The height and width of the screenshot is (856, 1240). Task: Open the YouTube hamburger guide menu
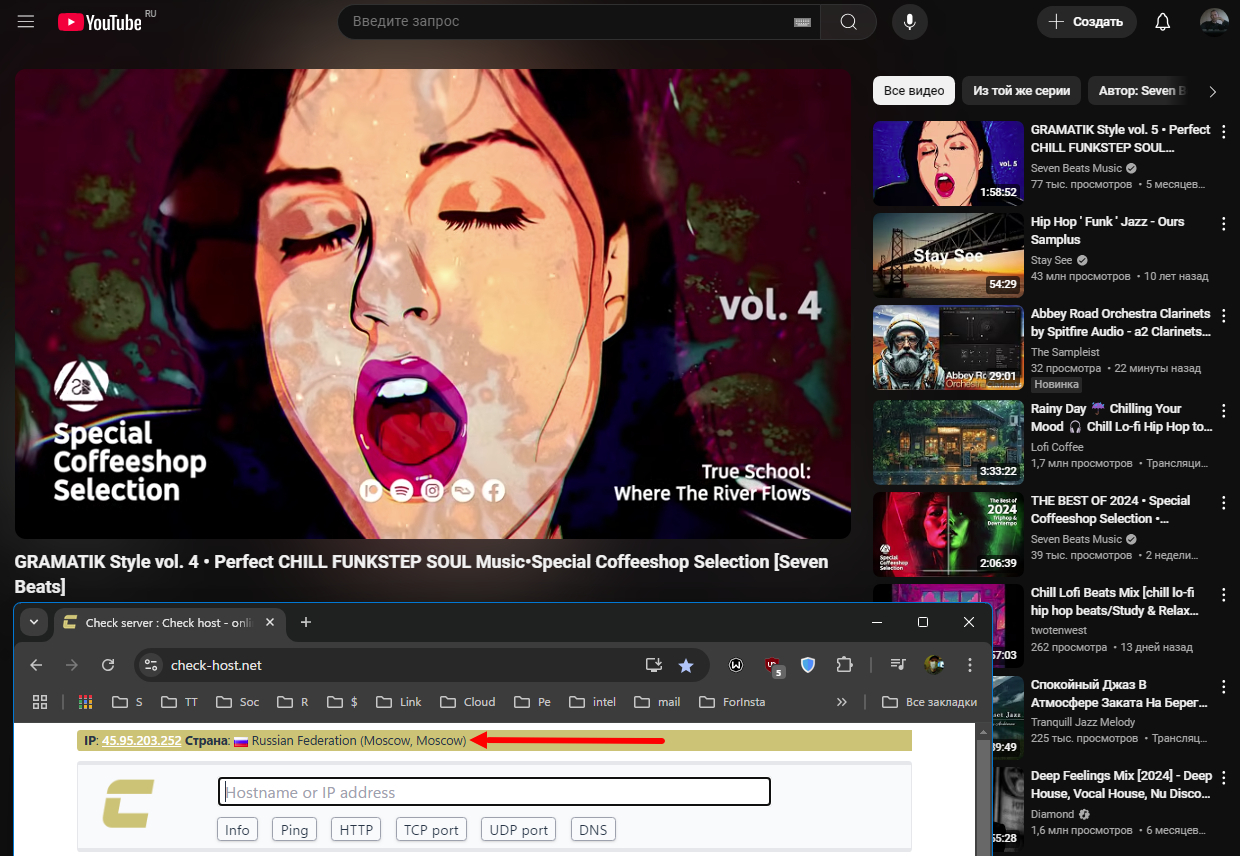(x=26, y=21)
